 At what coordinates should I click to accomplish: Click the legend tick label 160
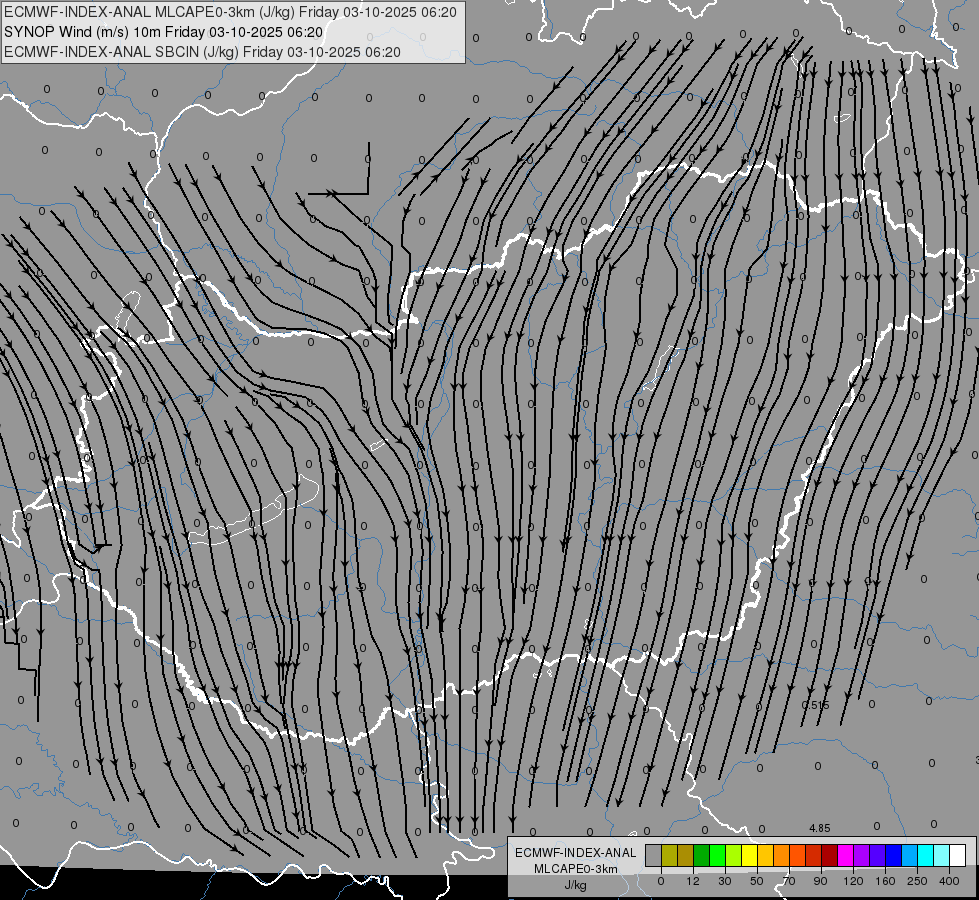885,881
